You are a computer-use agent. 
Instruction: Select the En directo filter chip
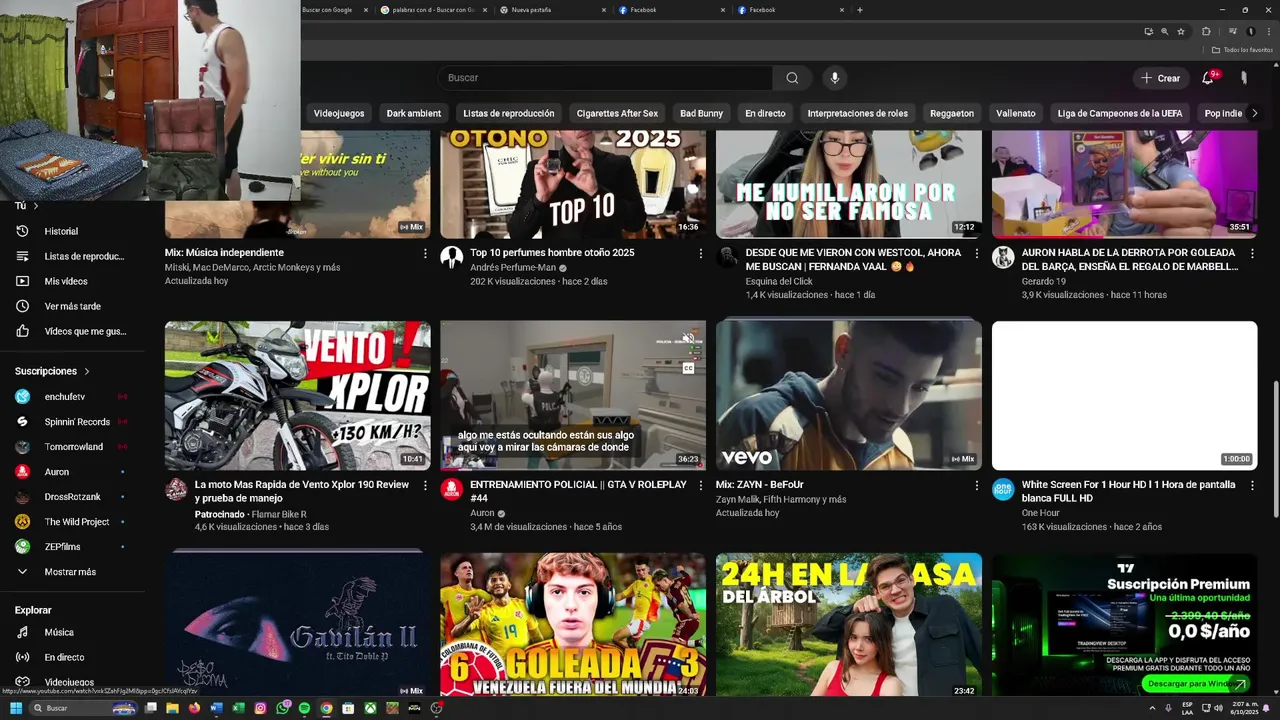point(765,113)
